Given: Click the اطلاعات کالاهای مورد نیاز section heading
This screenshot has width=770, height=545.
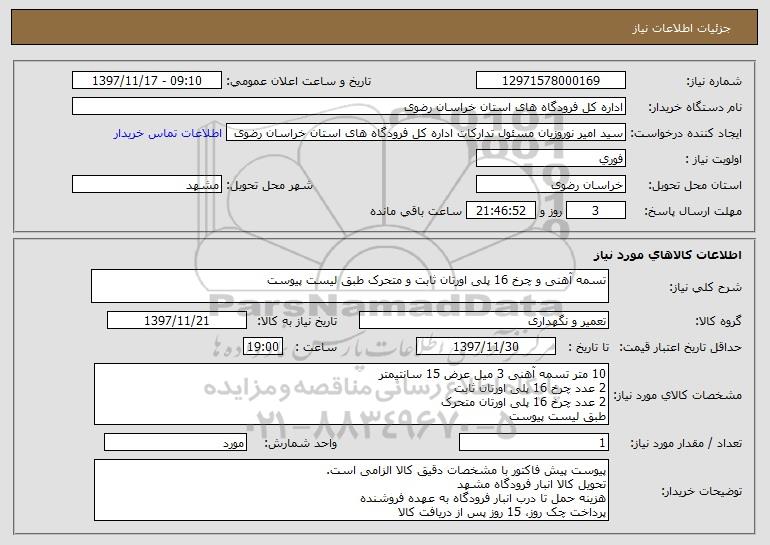Looking at the screenshot, I should 667,255.
